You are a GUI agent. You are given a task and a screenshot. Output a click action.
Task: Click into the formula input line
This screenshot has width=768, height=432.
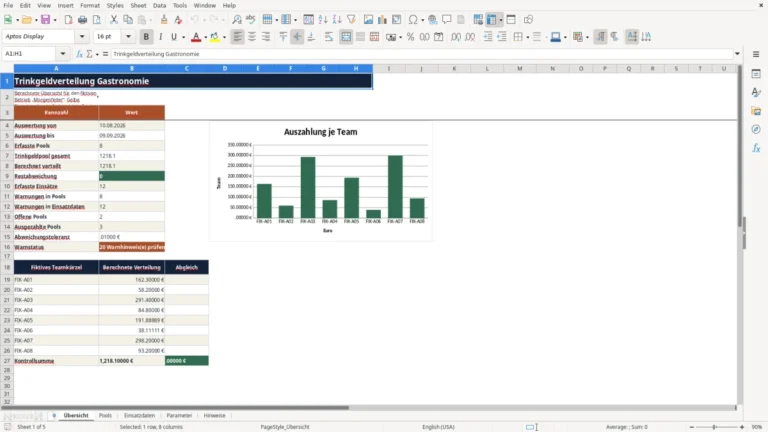422,54
